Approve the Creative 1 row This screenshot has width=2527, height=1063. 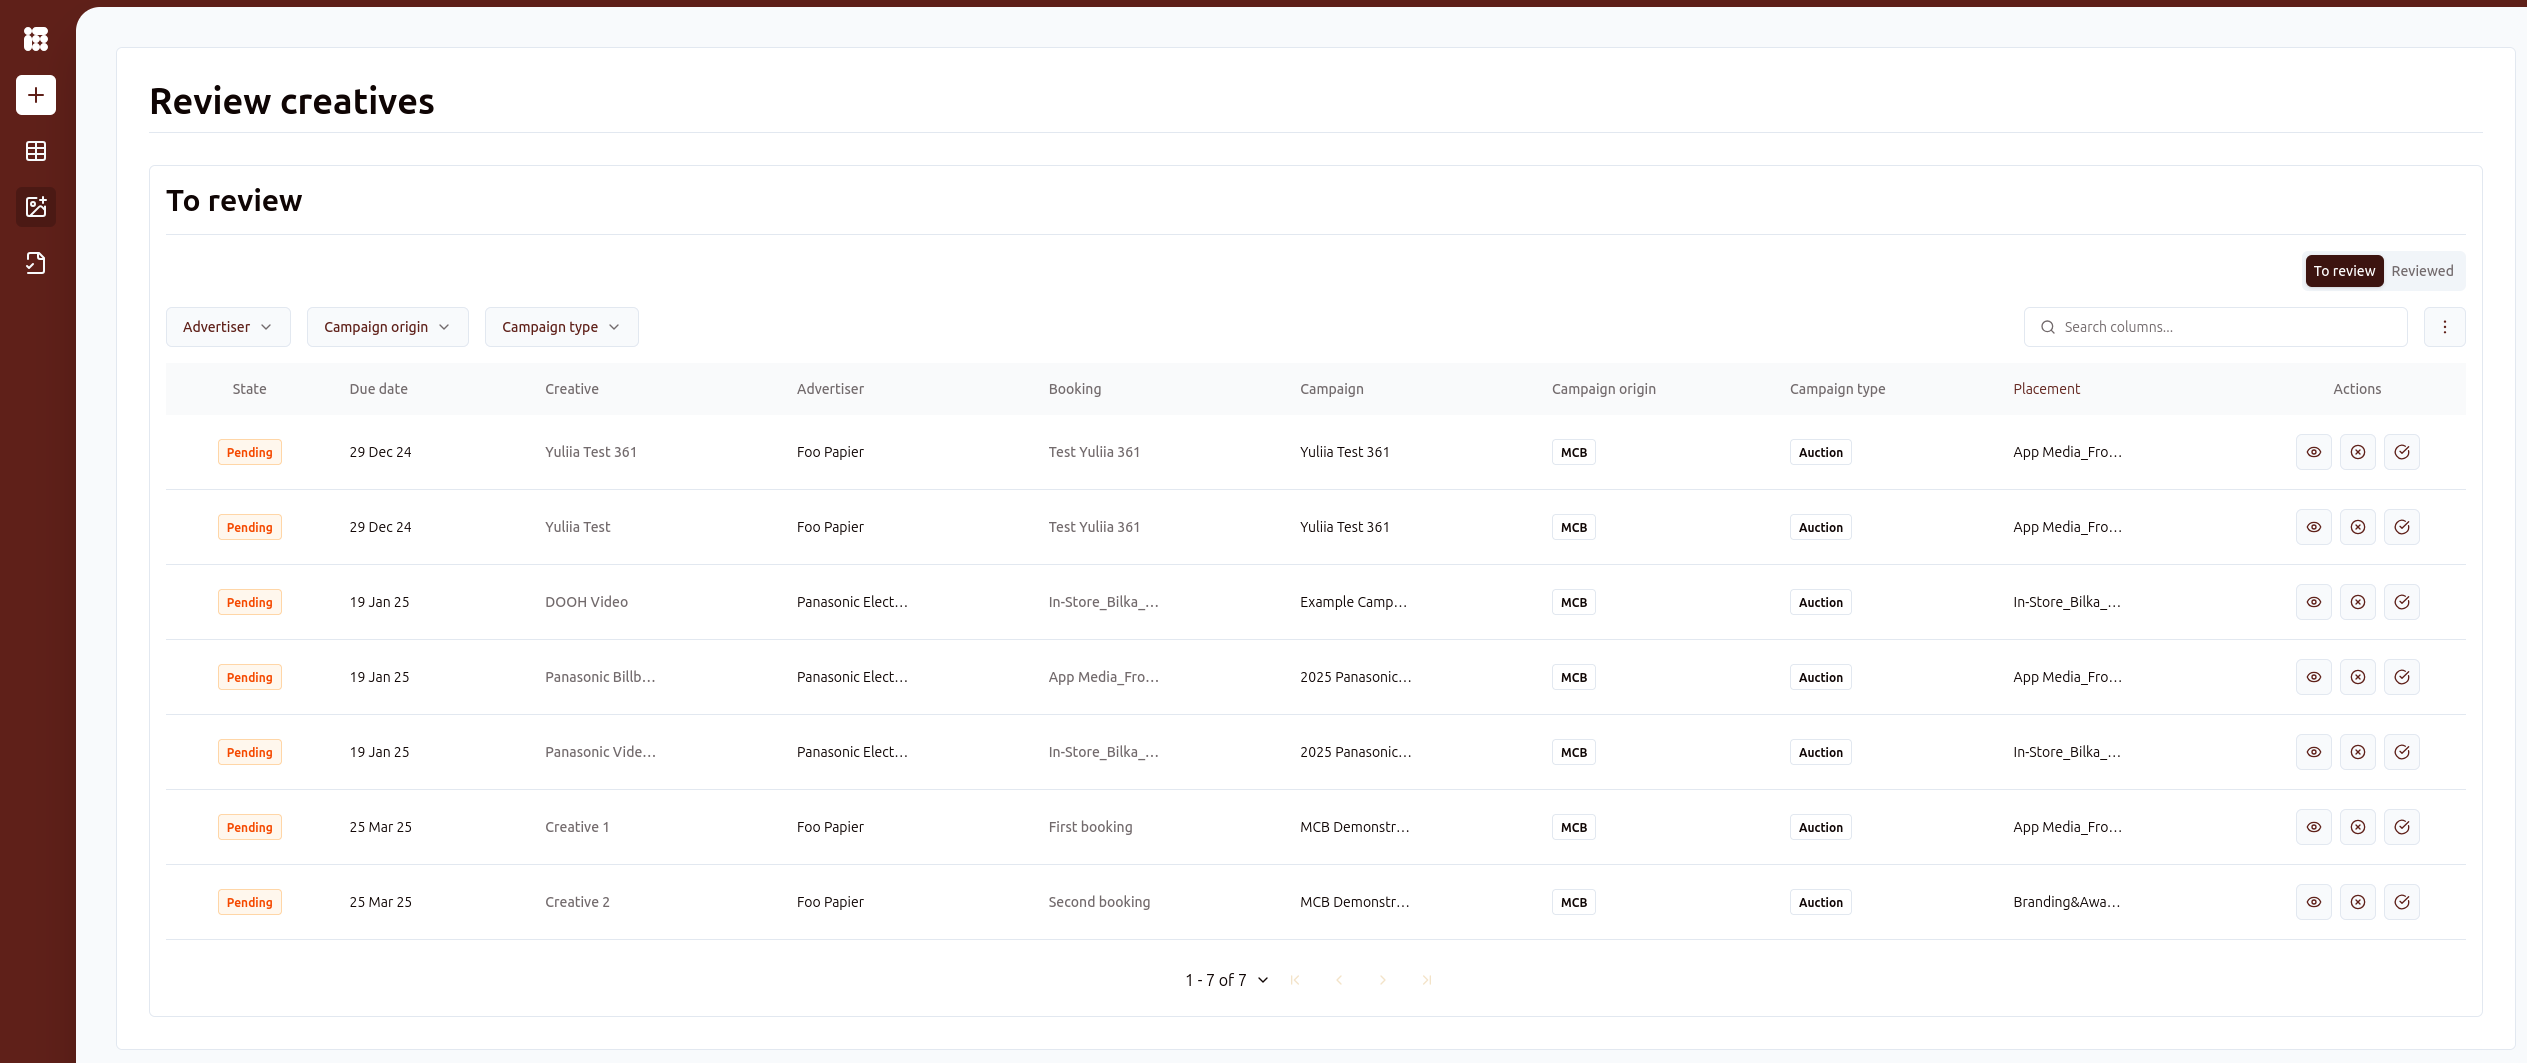pos(2401,827)
